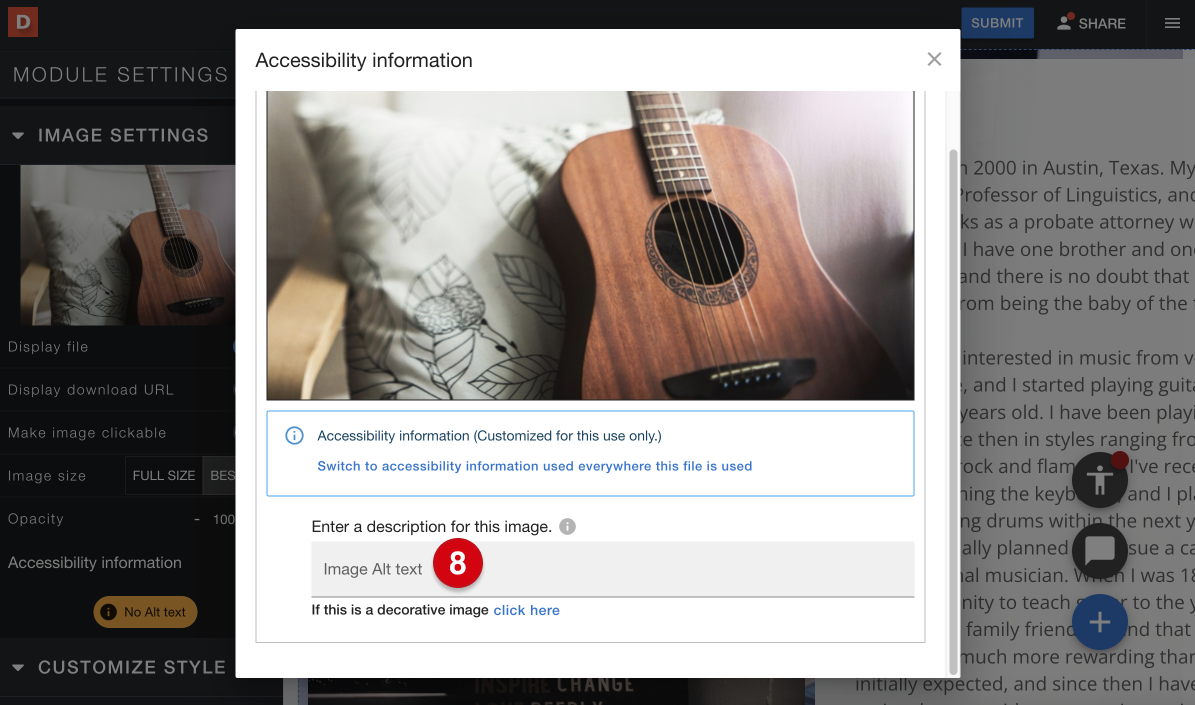
Task: Close the Accessibility information dialog
Action: tap(934, 59)
